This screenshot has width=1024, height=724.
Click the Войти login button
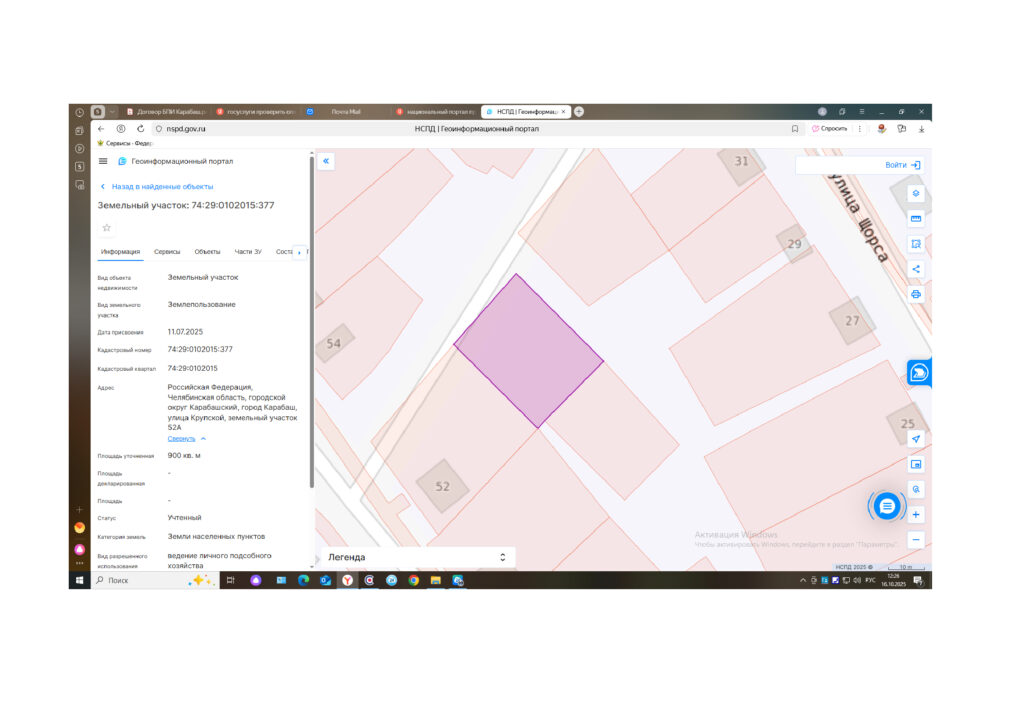[902, 165]
